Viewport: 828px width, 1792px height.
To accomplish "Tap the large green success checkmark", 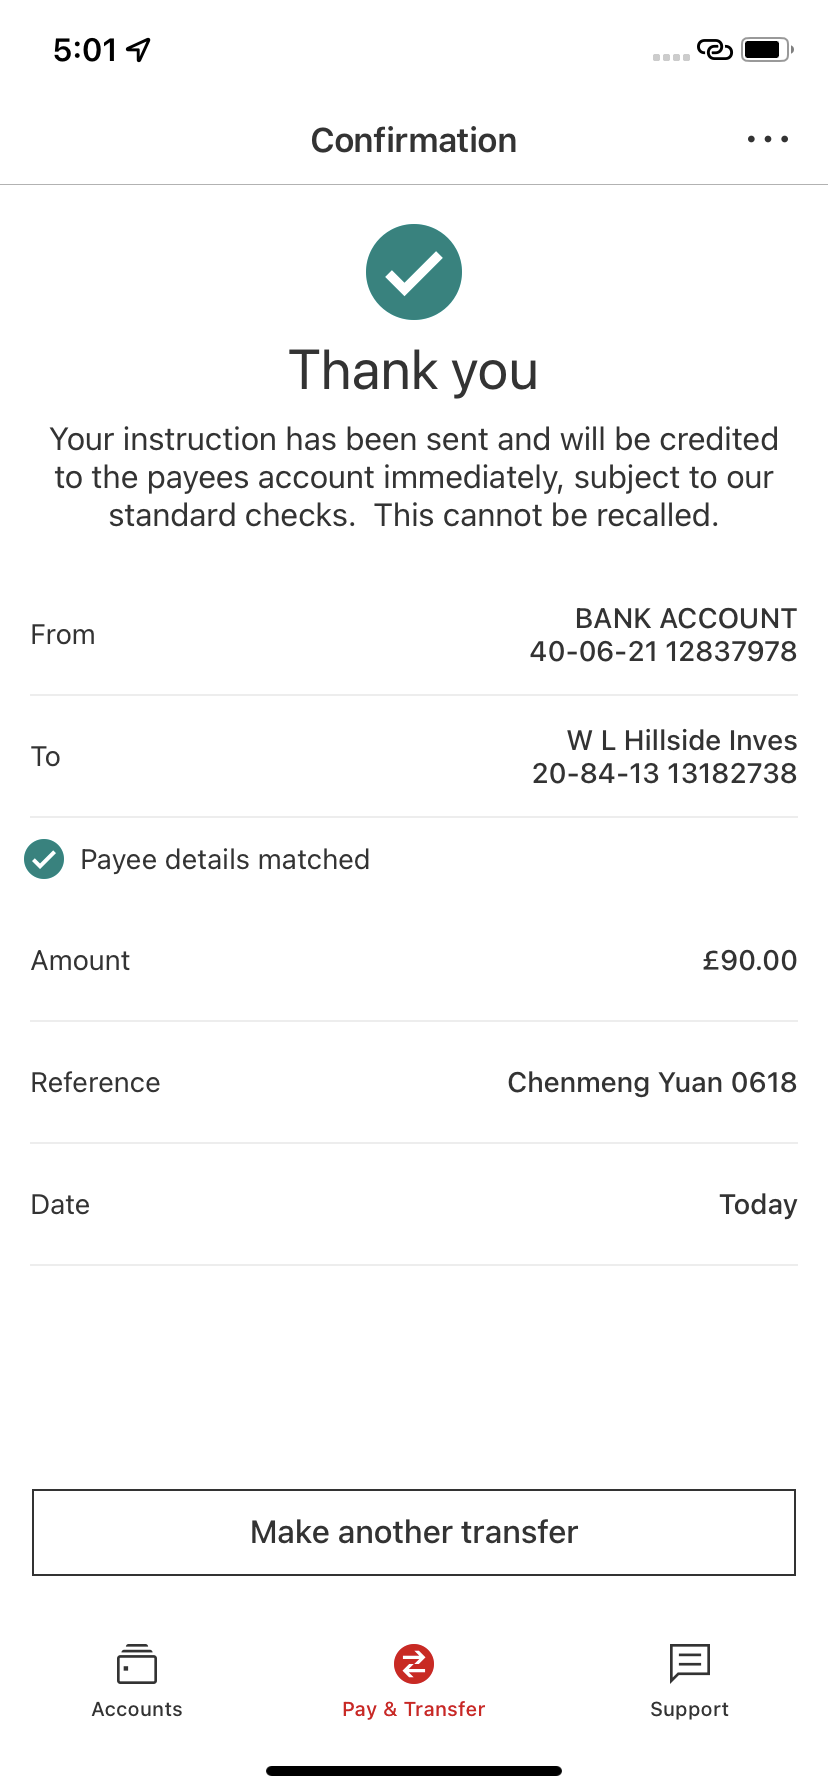I will [x=414, y=272].
